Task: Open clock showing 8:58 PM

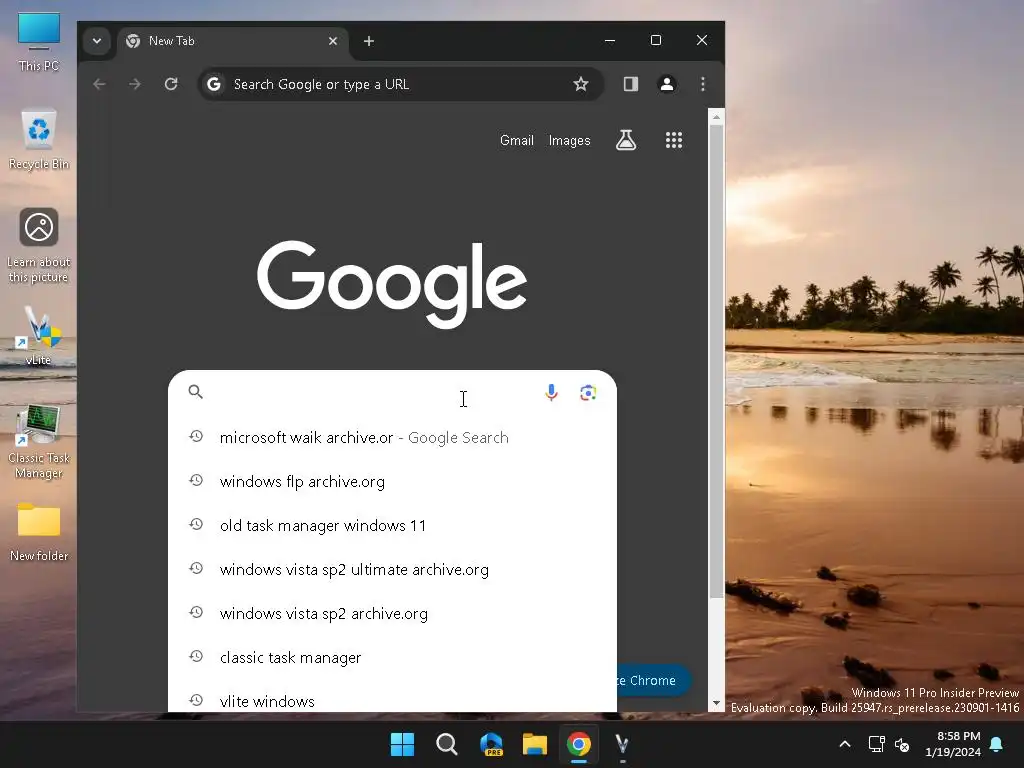Action: pyautogui.click(x=953, y=744)
